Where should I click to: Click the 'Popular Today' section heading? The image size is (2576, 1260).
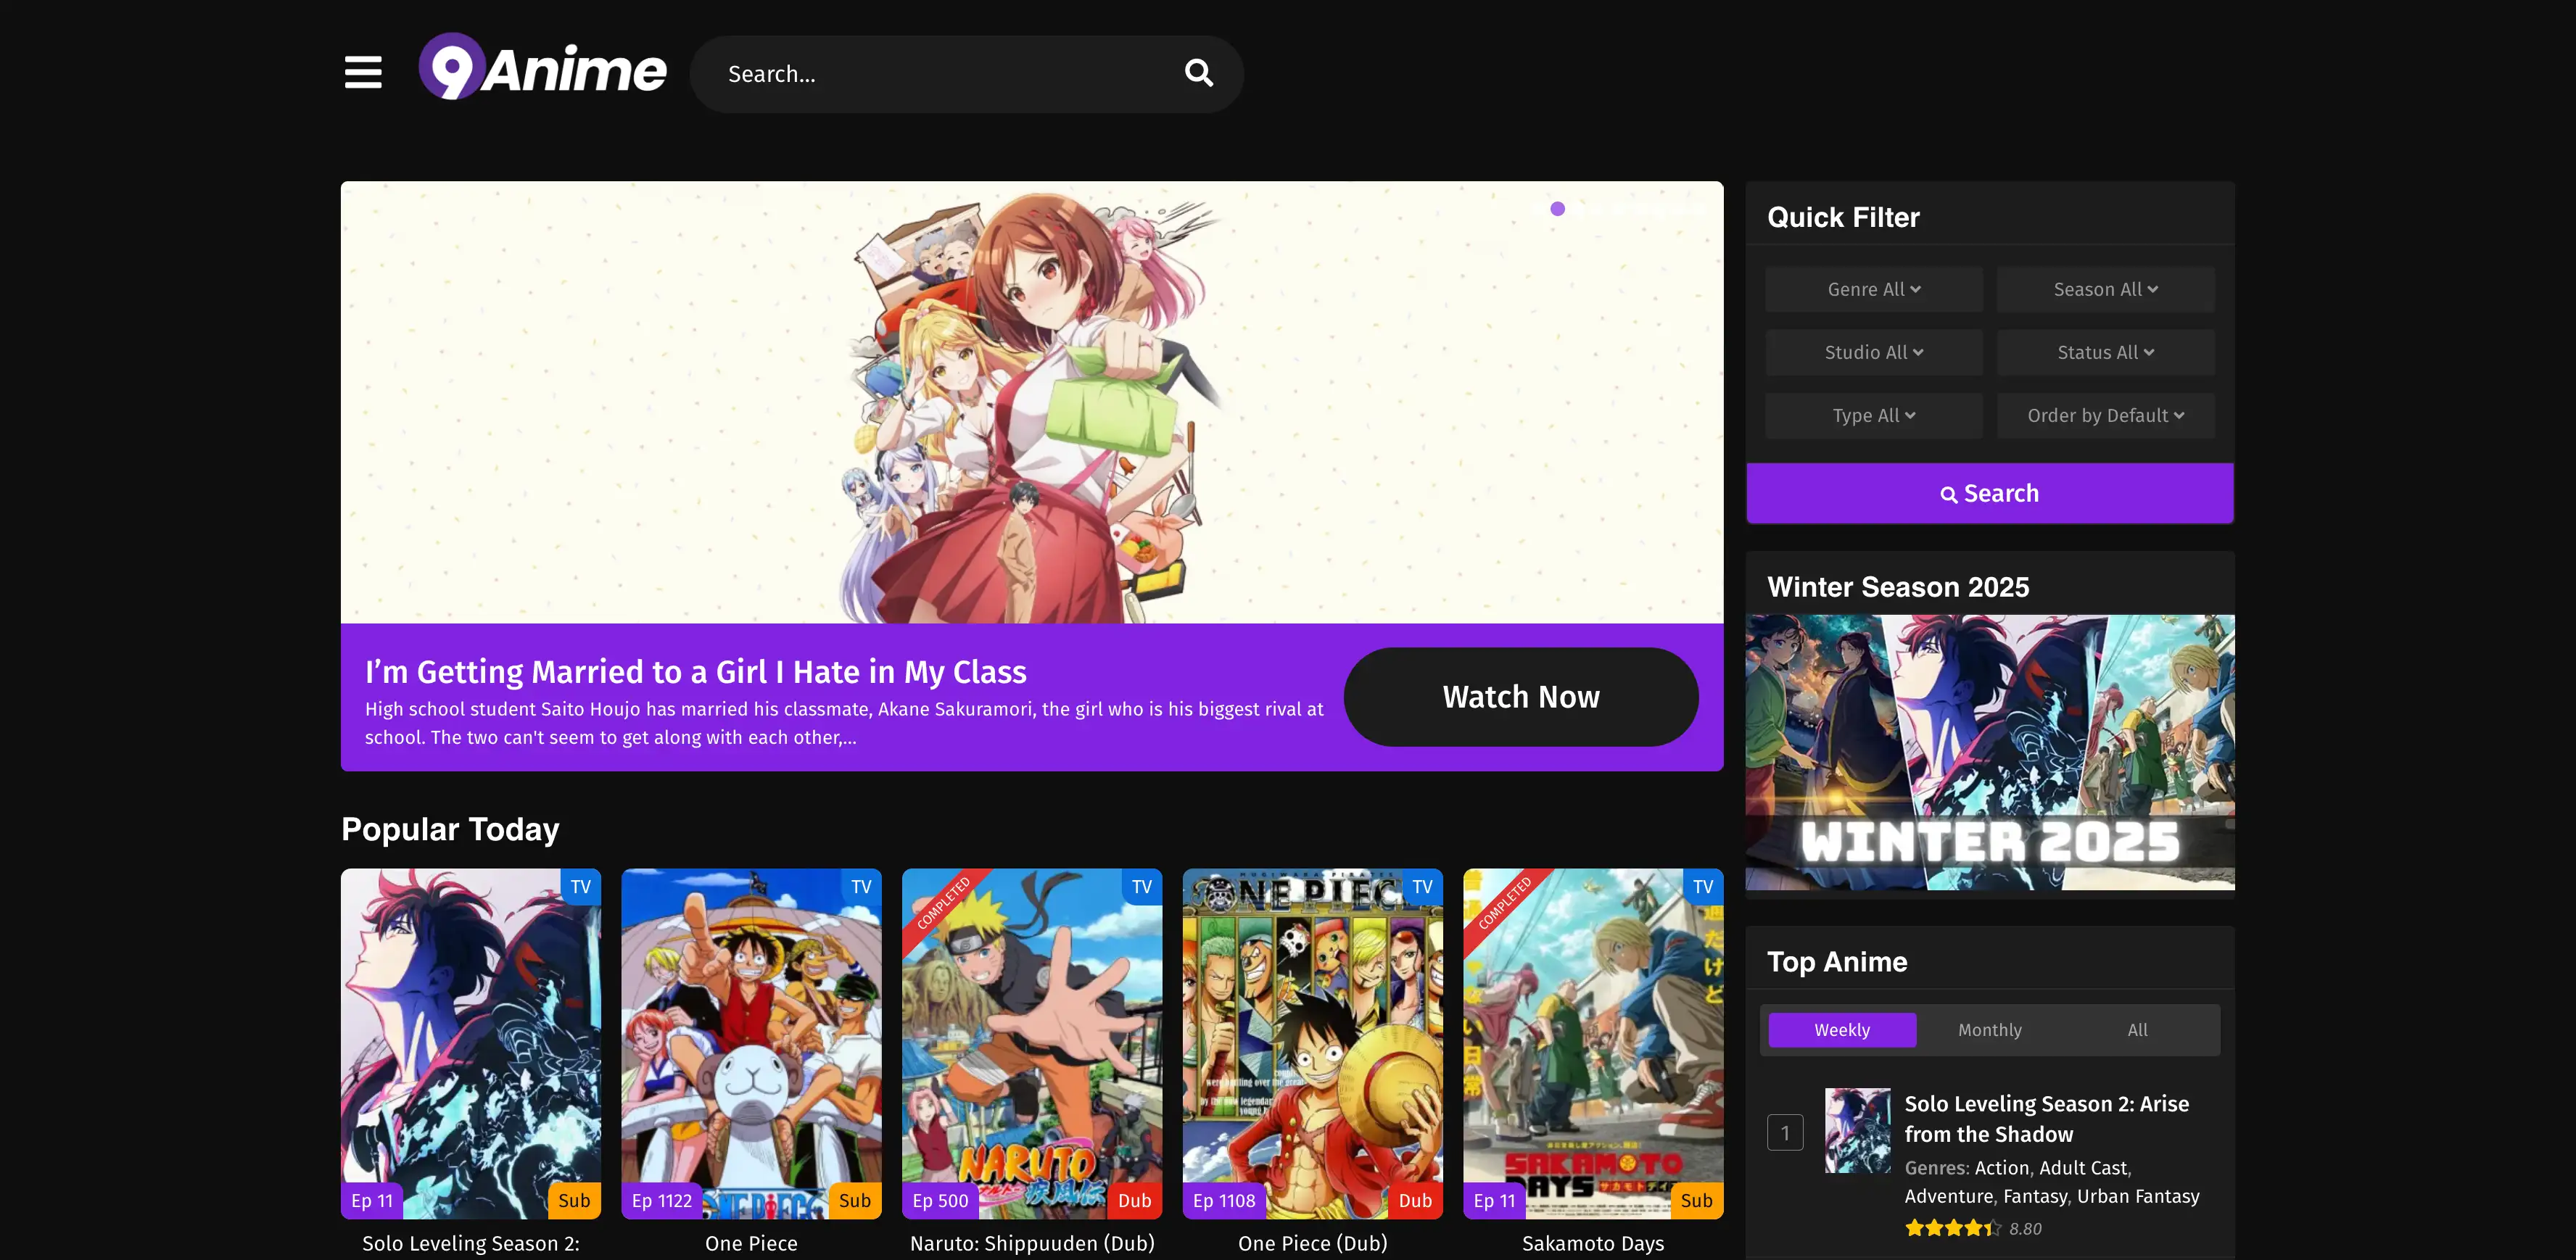point(450,829)
